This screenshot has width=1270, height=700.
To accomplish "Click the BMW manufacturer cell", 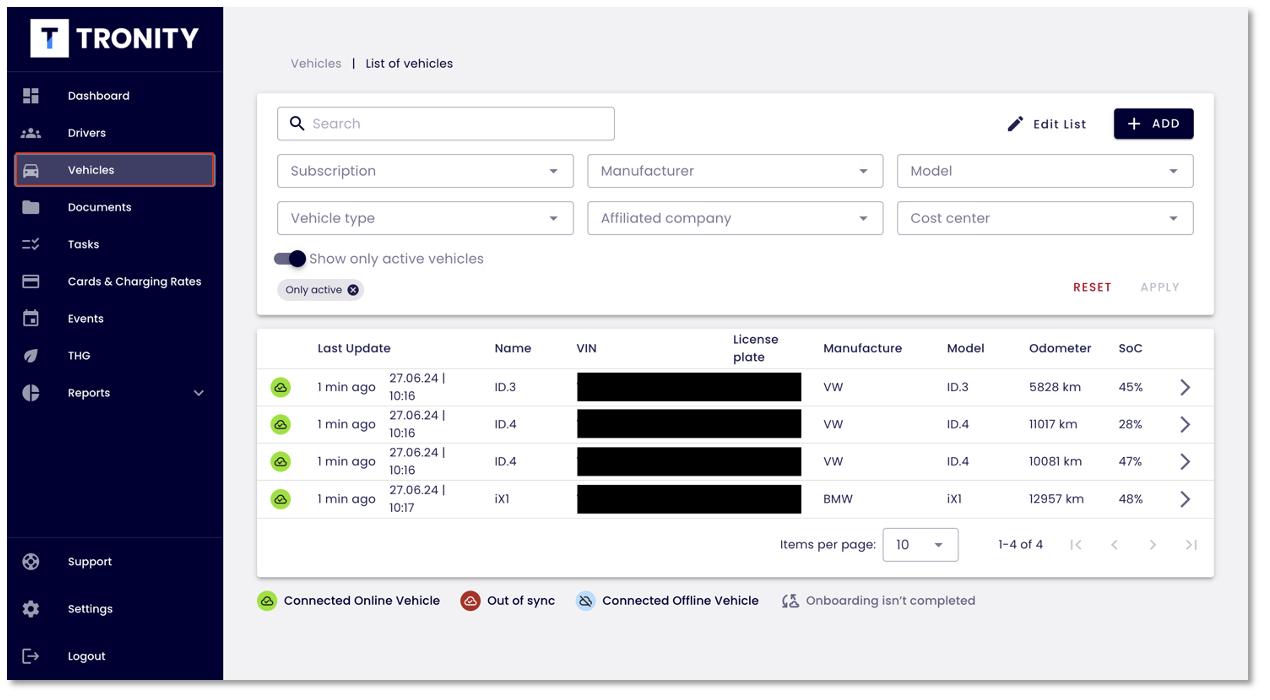I will (838, 499).
